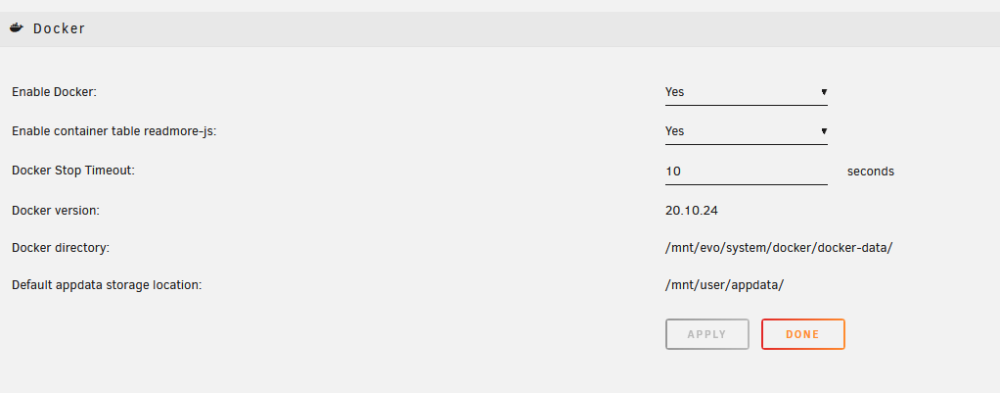Click the /mnt/evo/system/docker/docker-data/ path
The image size is (1000, 393).
point(778,248)
